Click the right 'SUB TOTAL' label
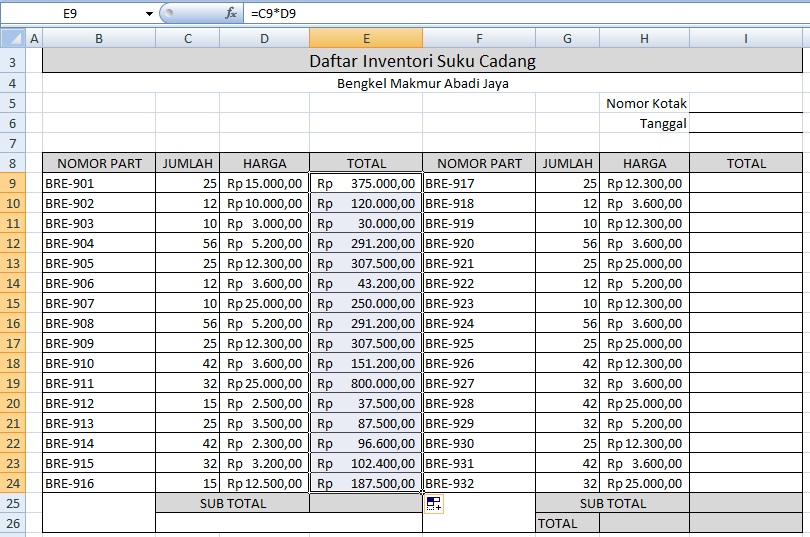This screenshot has height=537, width=810. (x=613, y=503)
